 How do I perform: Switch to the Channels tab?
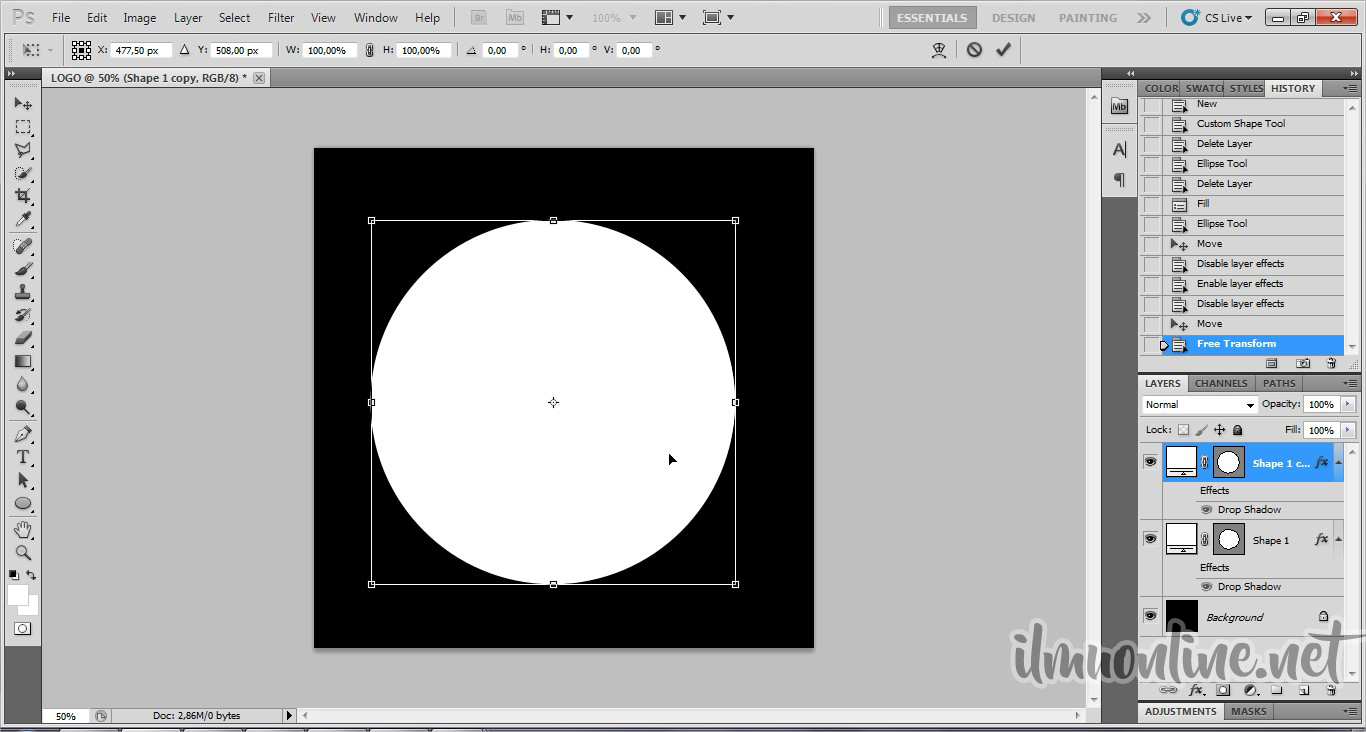click(x=1221, y=383)
